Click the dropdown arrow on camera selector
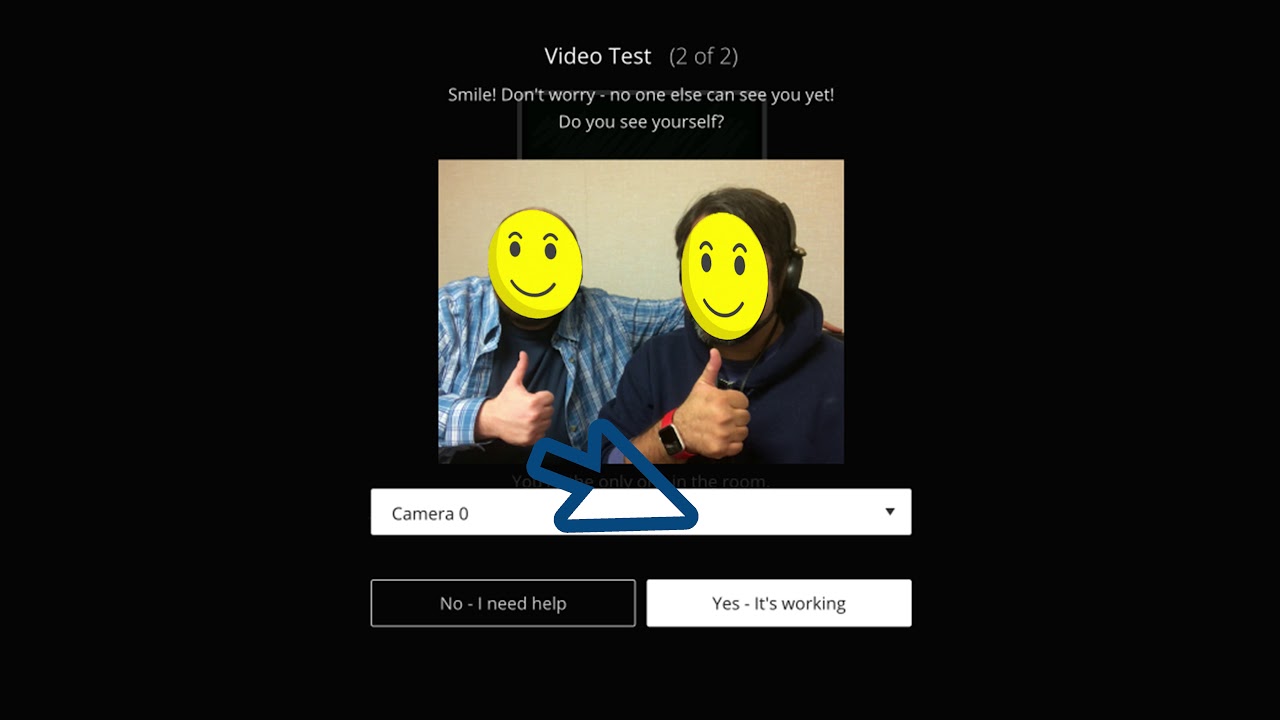 click(890, 512)
